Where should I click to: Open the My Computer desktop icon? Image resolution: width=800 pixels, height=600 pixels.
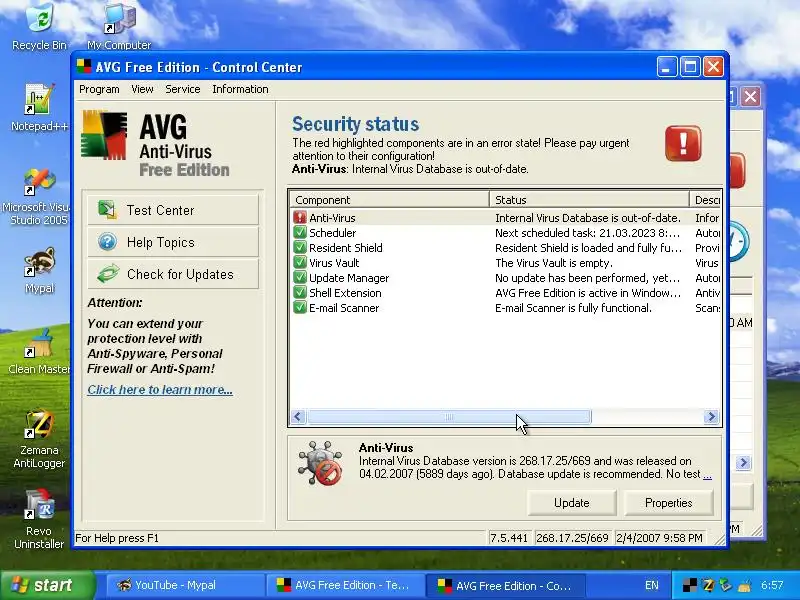coord(119,27)
